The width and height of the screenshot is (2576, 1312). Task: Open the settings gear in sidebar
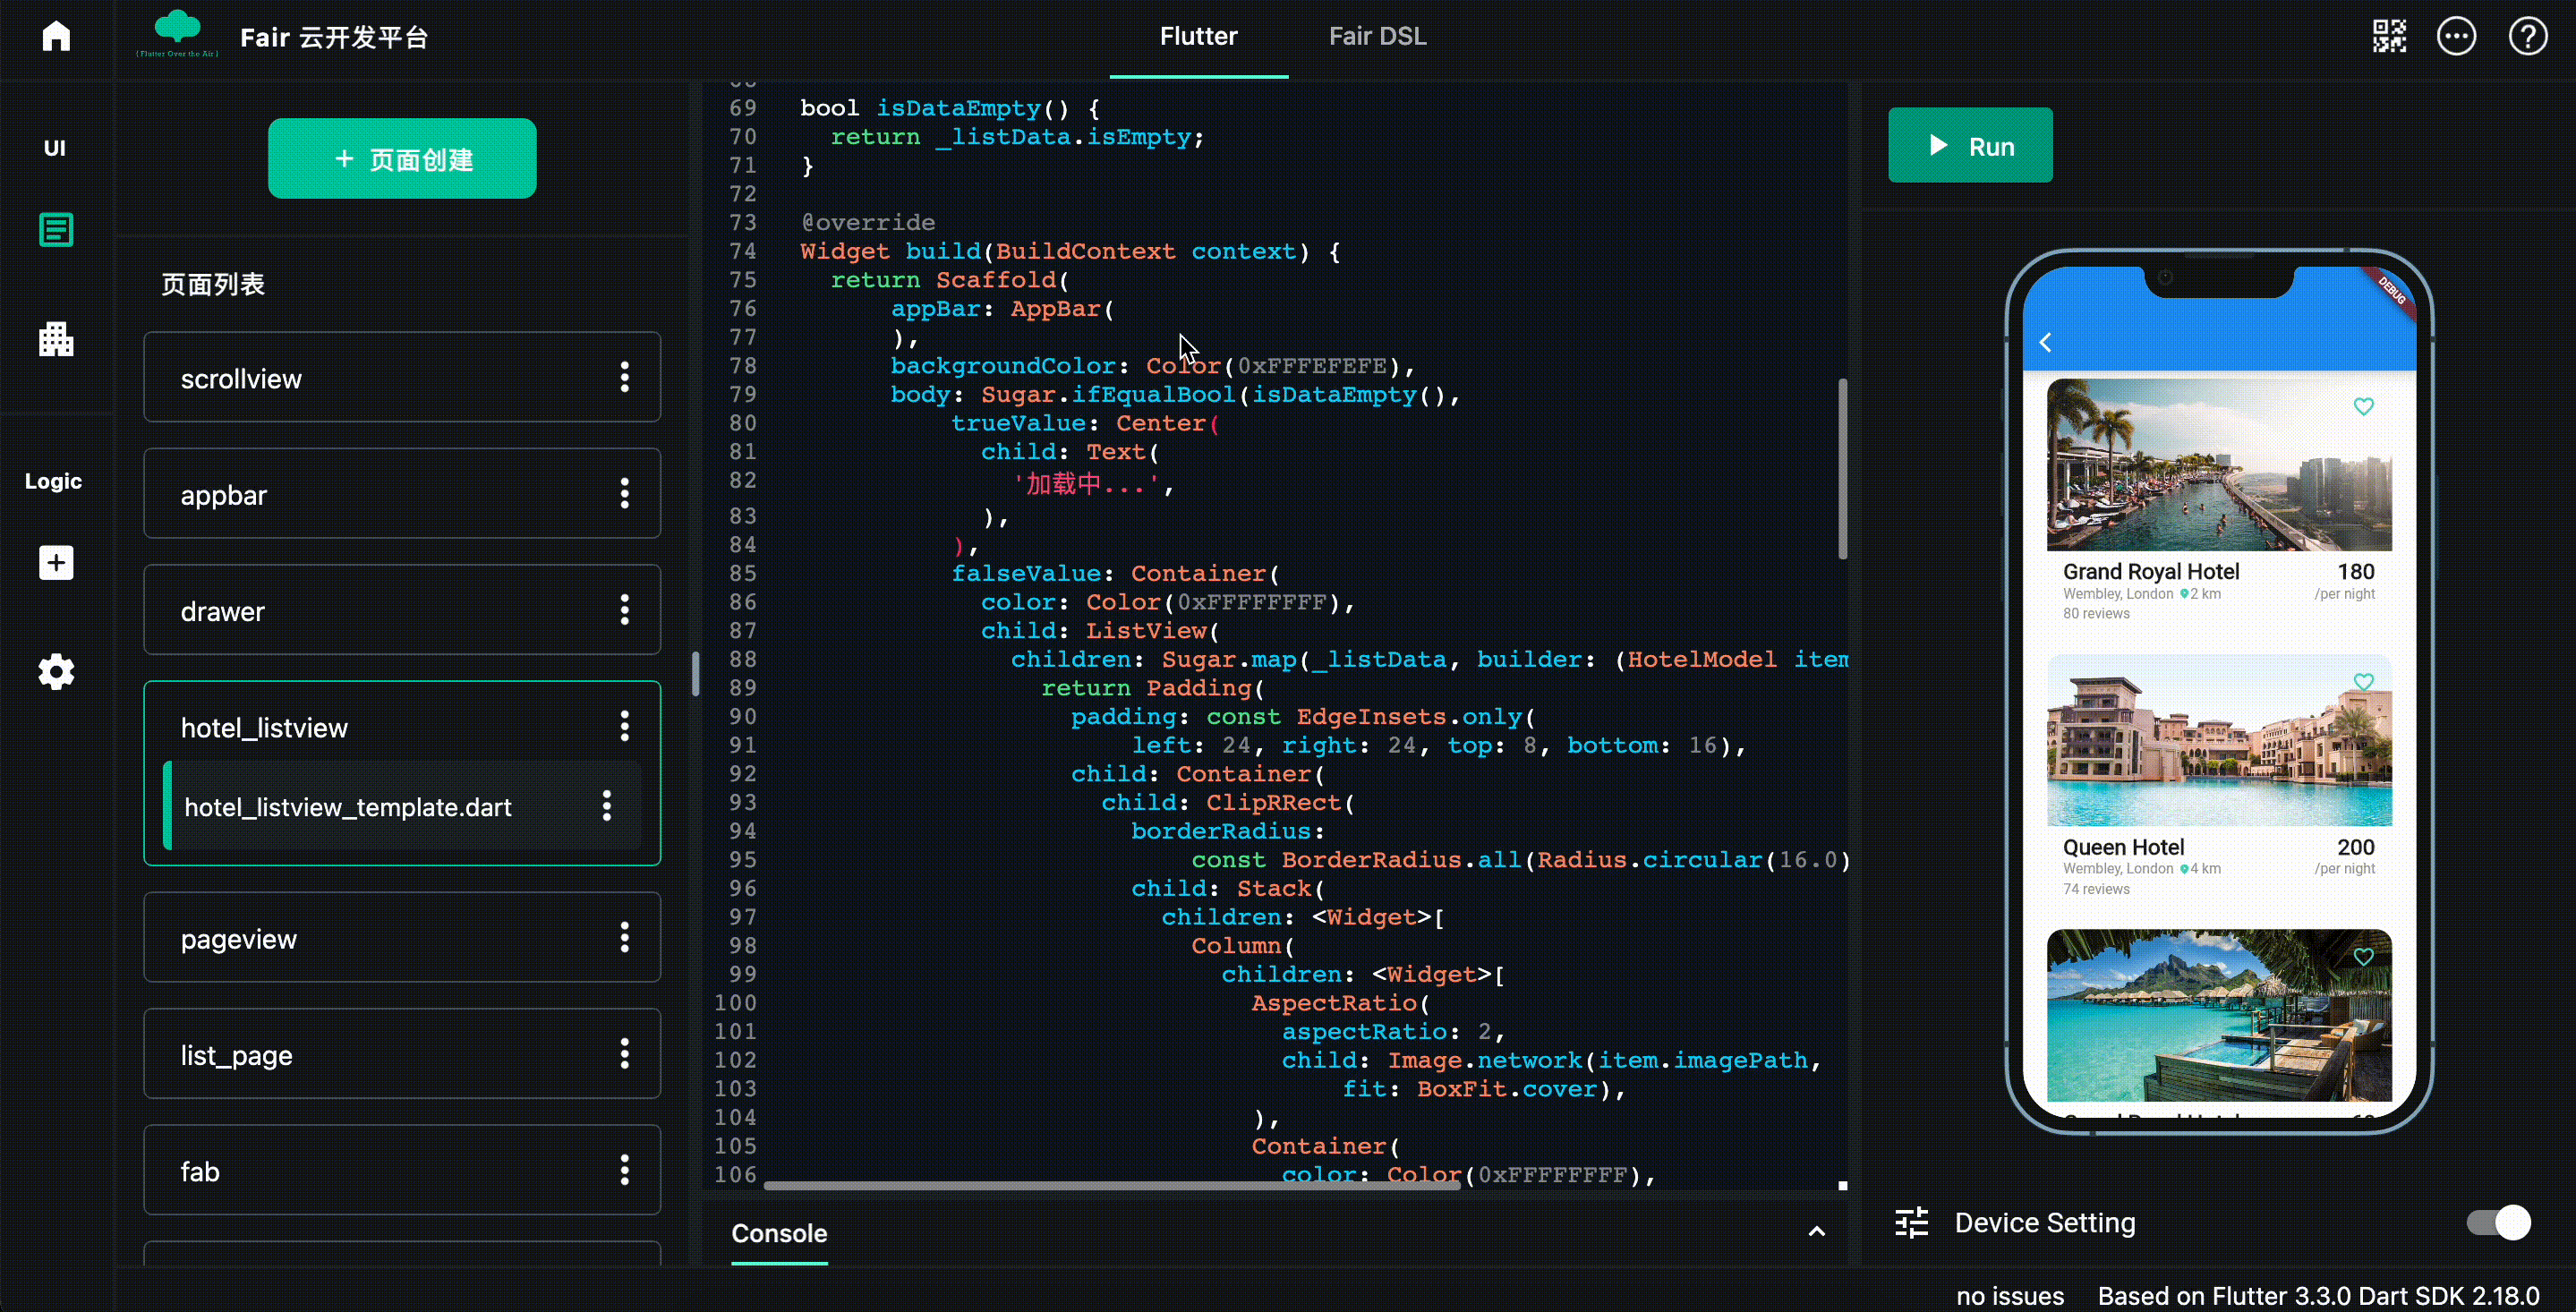pyautogui.click(x=56, y=672)
